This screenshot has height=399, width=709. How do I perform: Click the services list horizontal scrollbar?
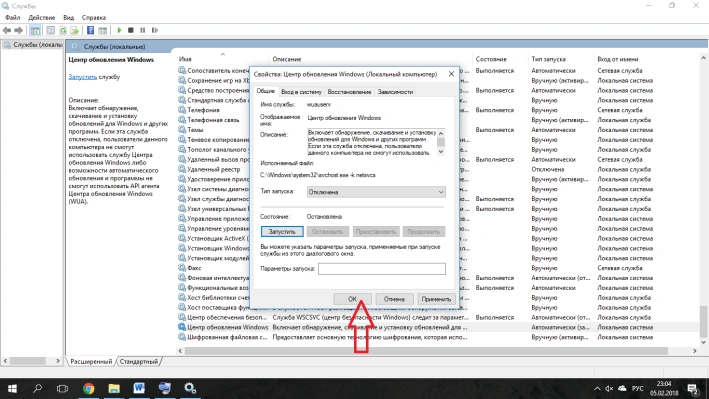(x=426, y=351)
